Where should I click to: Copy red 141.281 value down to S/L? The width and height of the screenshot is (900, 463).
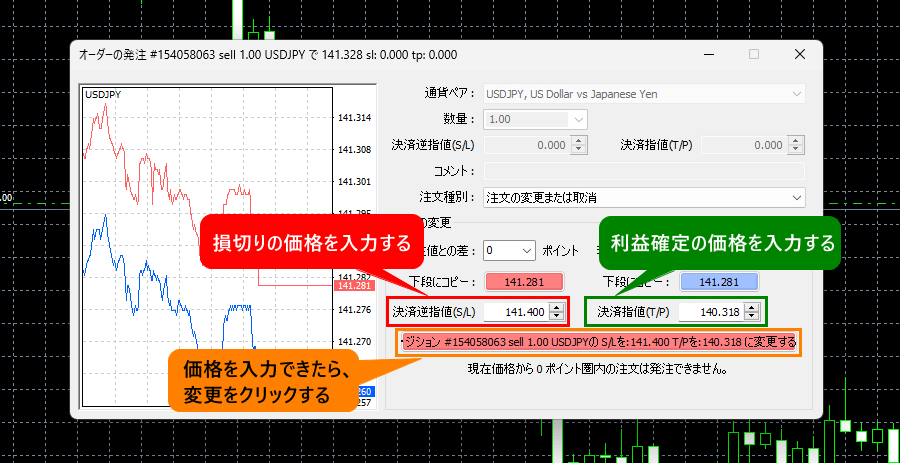click(525, 282)
